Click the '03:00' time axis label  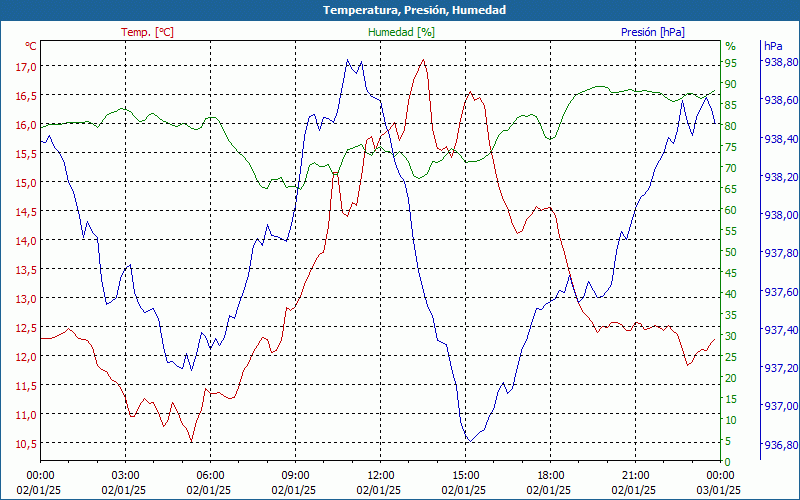tap(126, 476)
